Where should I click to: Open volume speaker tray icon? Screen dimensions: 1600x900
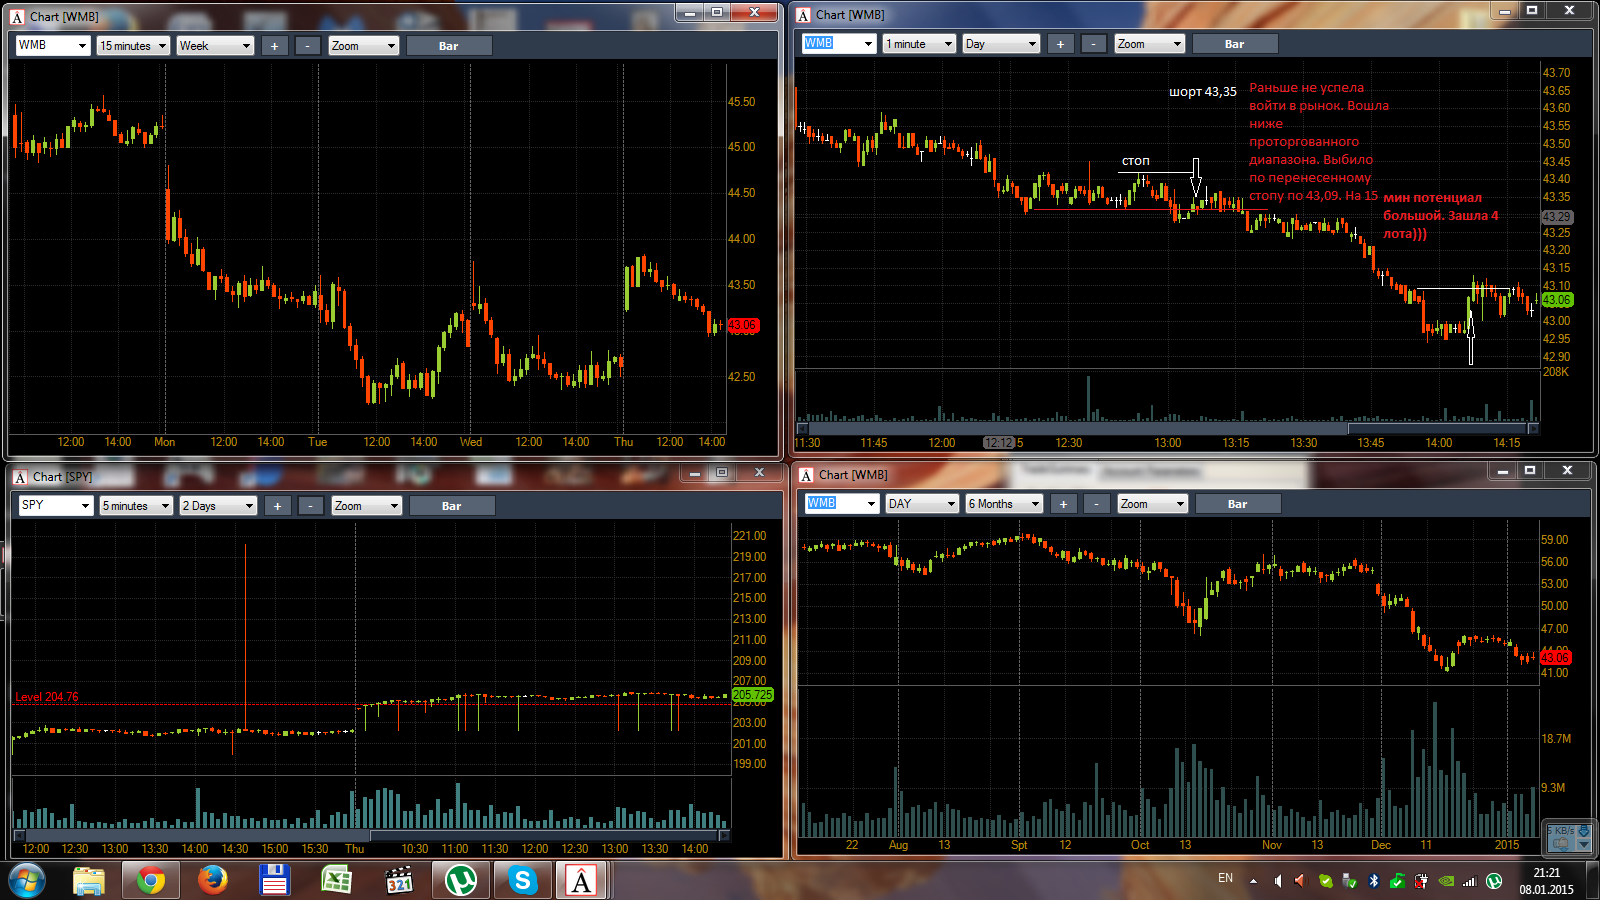[1278, 881]
